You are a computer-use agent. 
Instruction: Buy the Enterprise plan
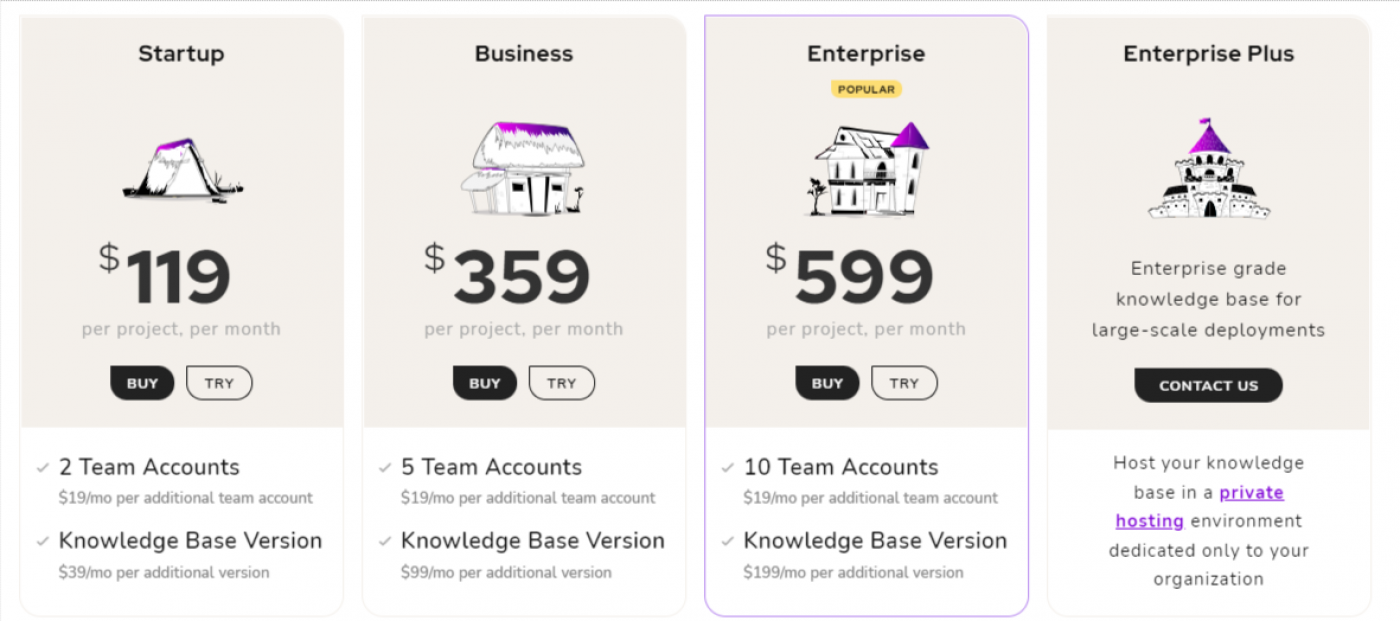pos(827,383)
